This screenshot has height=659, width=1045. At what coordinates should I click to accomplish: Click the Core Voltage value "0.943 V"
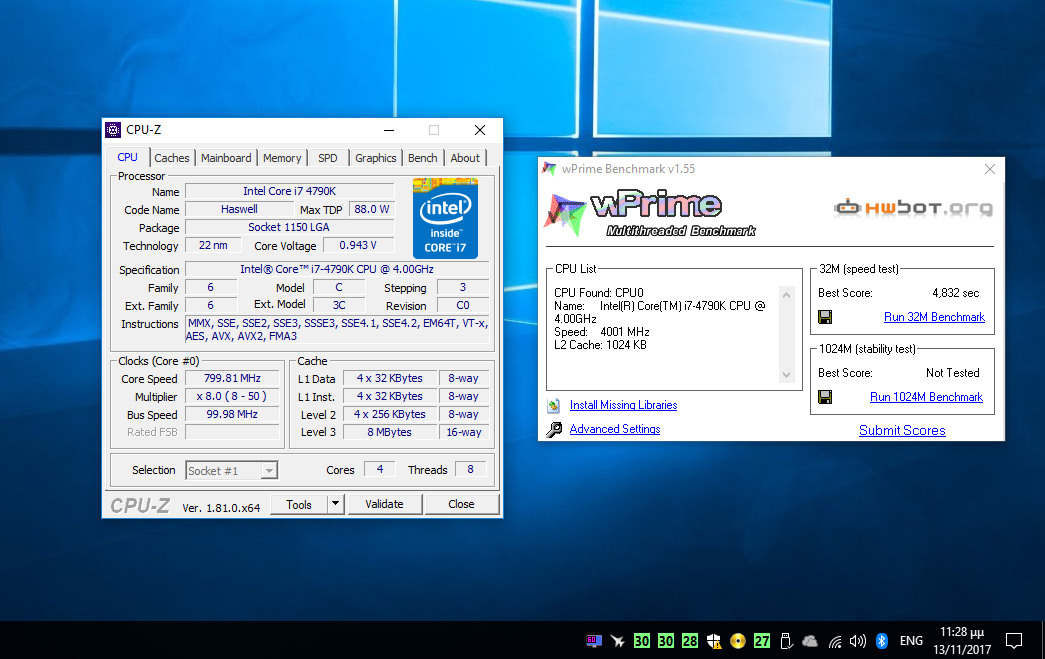tap(359, 245)
